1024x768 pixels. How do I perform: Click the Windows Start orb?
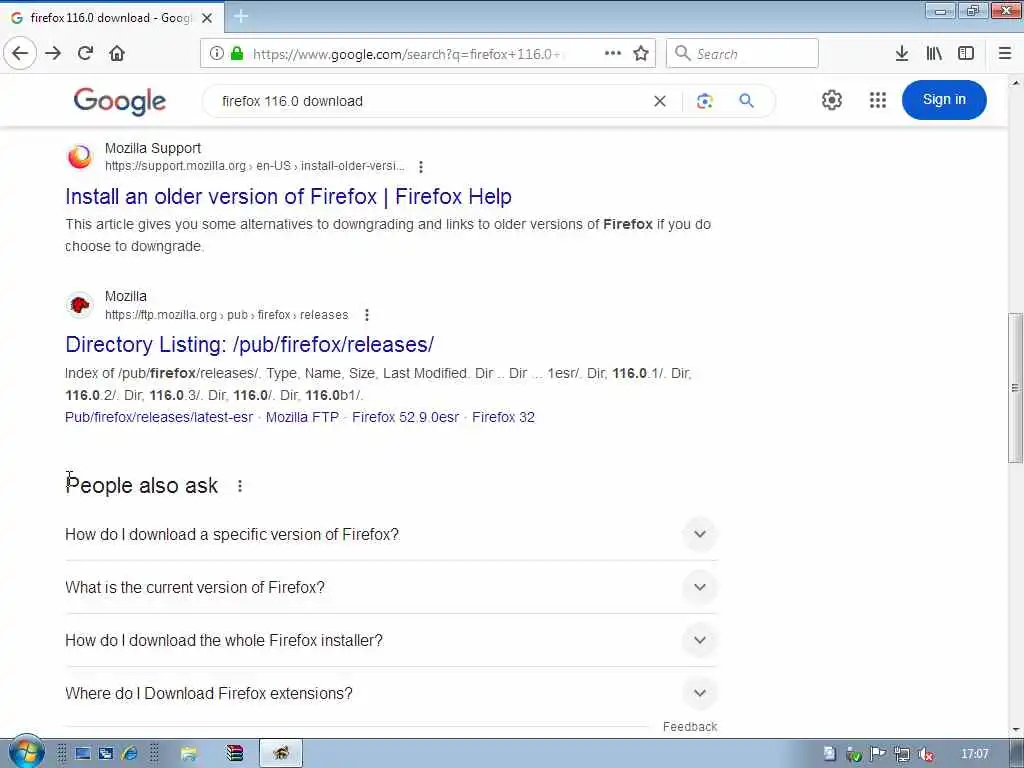[x=26, y=752]
